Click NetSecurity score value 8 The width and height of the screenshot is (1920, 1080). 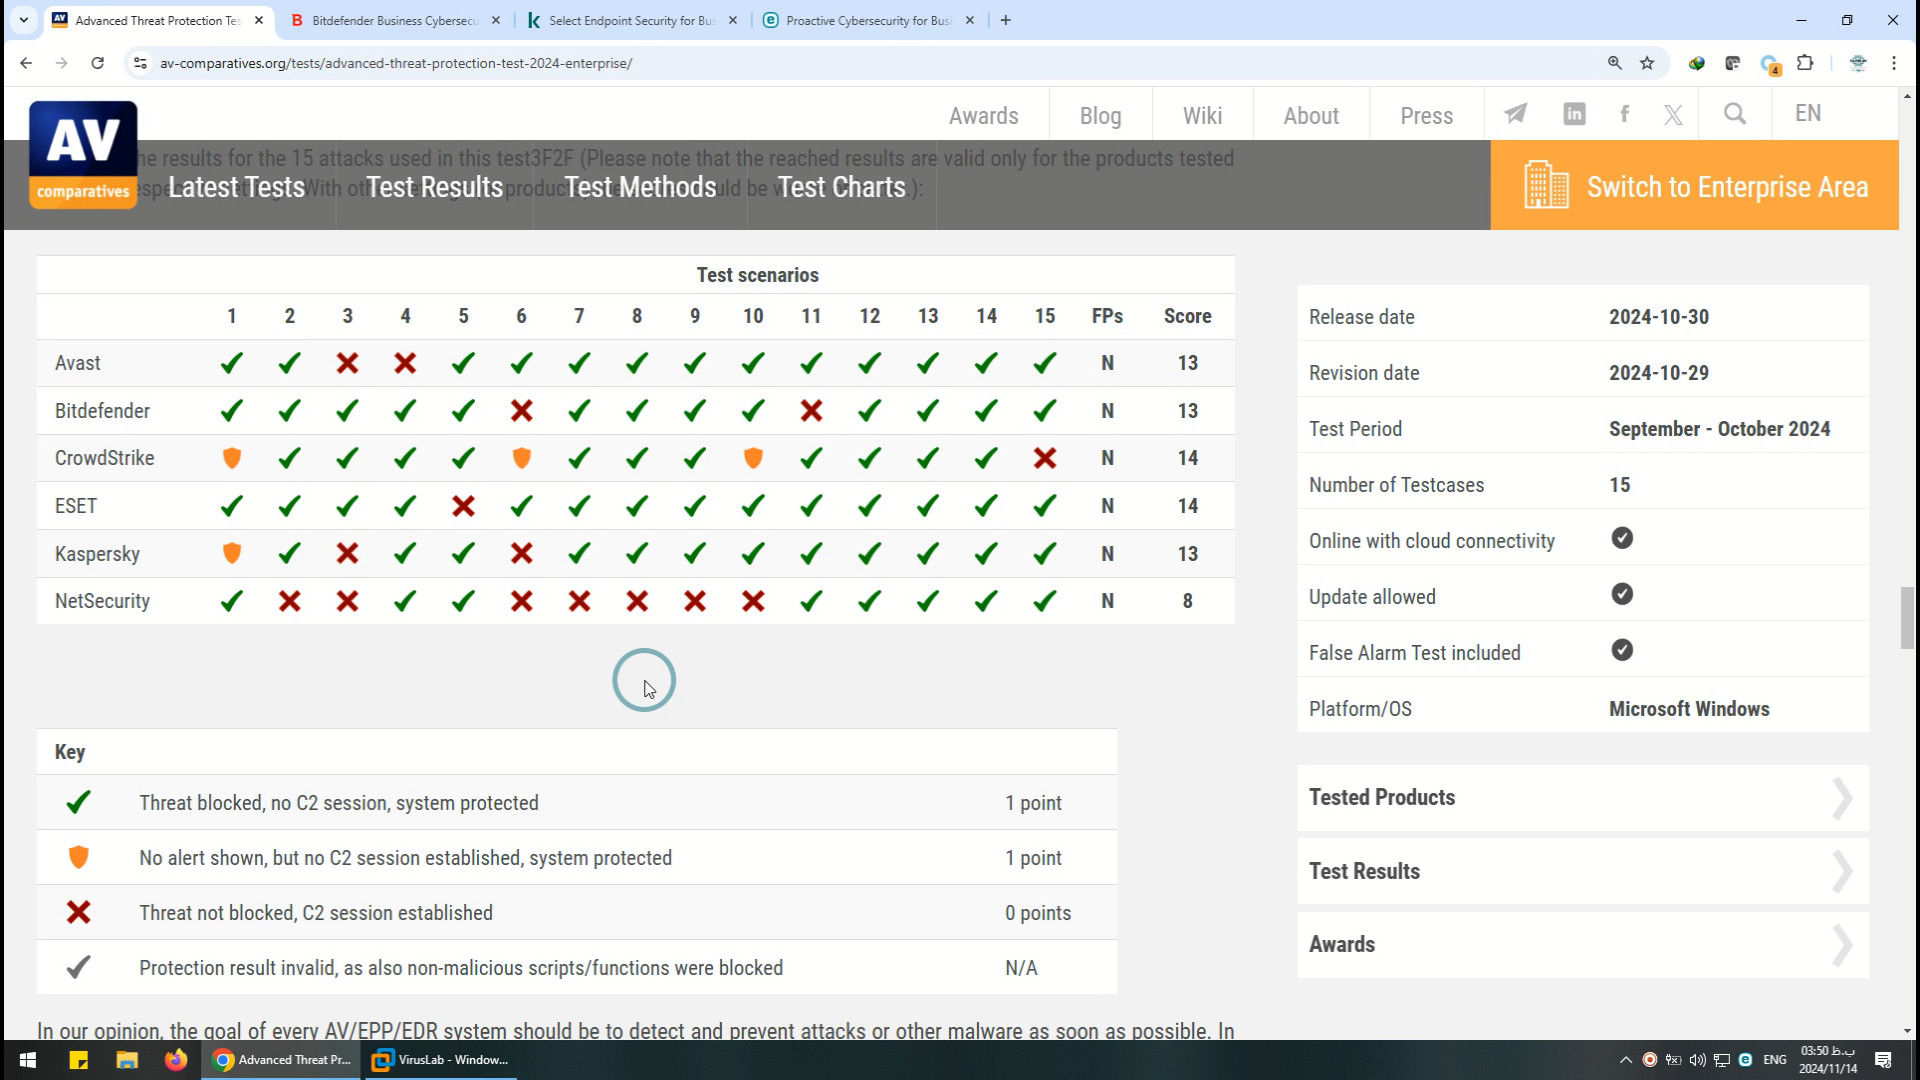click(x=1187, y=601)
